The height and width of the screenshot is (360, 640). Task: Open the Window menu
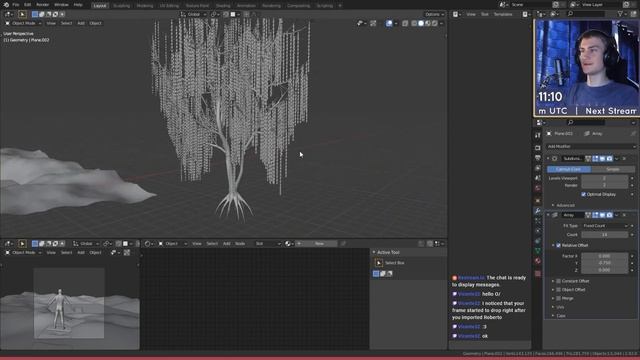(x=61, y=5)
